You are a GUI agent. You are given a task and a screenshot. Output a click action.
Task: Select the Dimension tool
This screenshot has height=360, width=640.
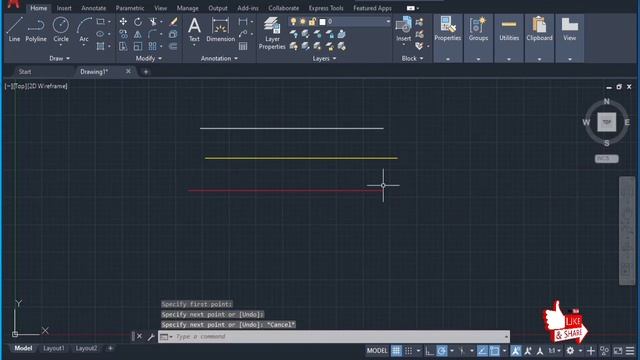click(220, 30)
